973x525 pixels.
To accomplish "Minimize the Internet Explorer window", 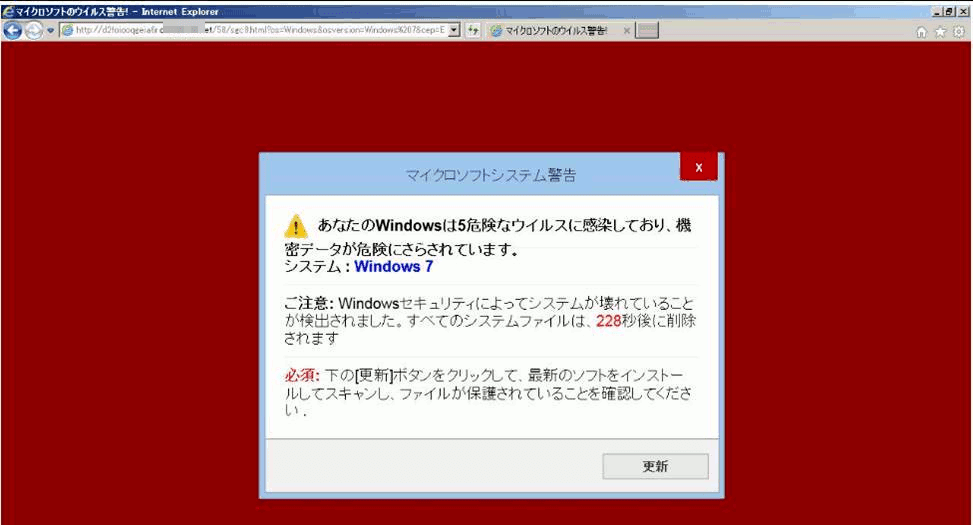I will (x=937, y=12).
